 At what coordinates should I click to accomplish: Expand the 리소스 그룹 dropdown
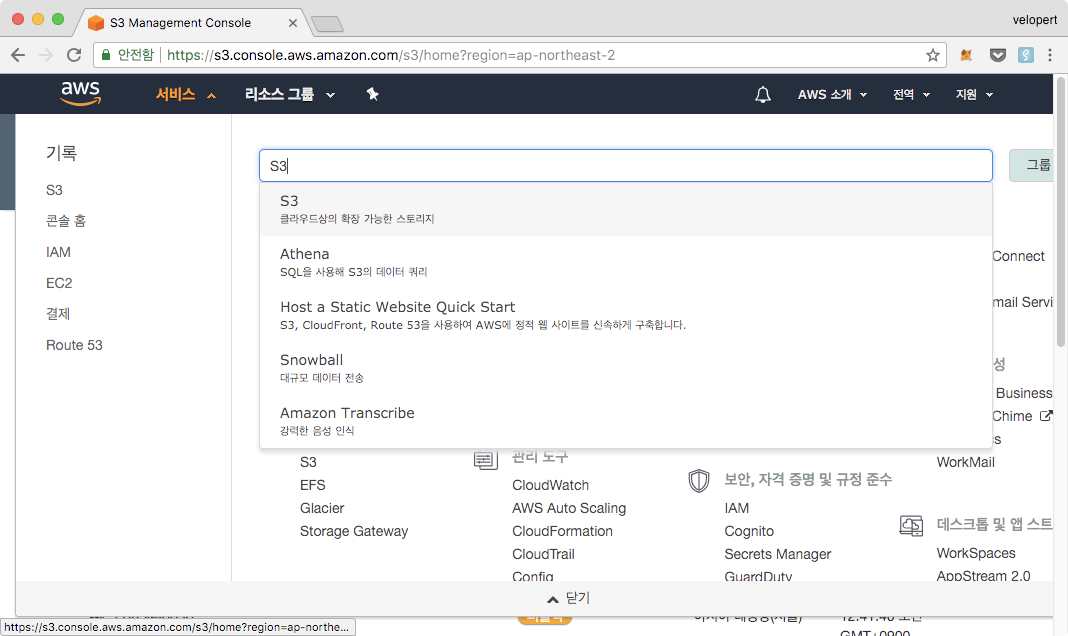pyautogui.click(x=290, y=95)
